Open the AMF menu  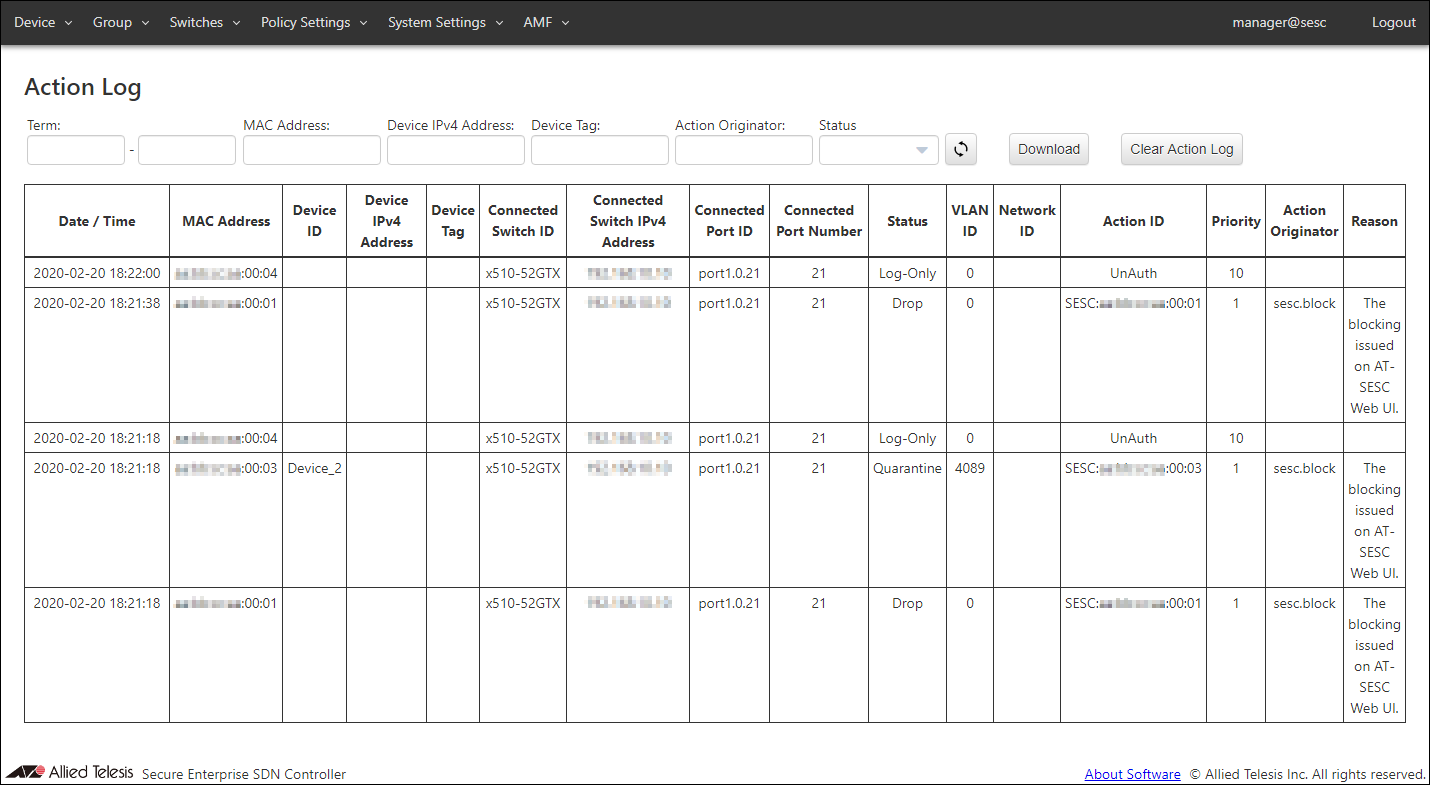546,22
